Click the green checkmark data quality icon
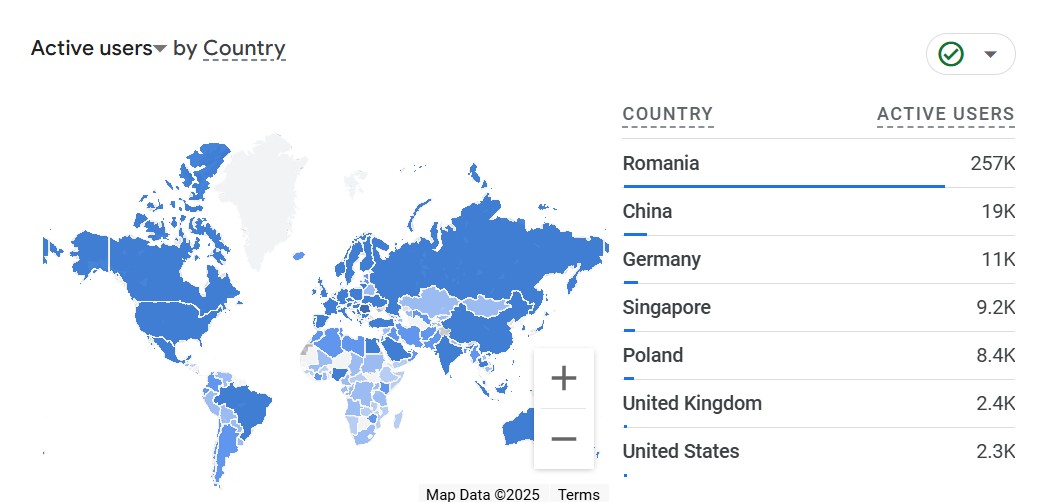 (x=951, y=54)
